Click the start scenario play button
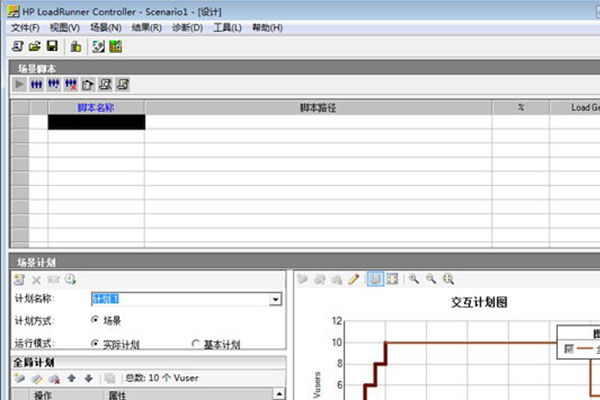The image size is (600, 400). [19, 84]
